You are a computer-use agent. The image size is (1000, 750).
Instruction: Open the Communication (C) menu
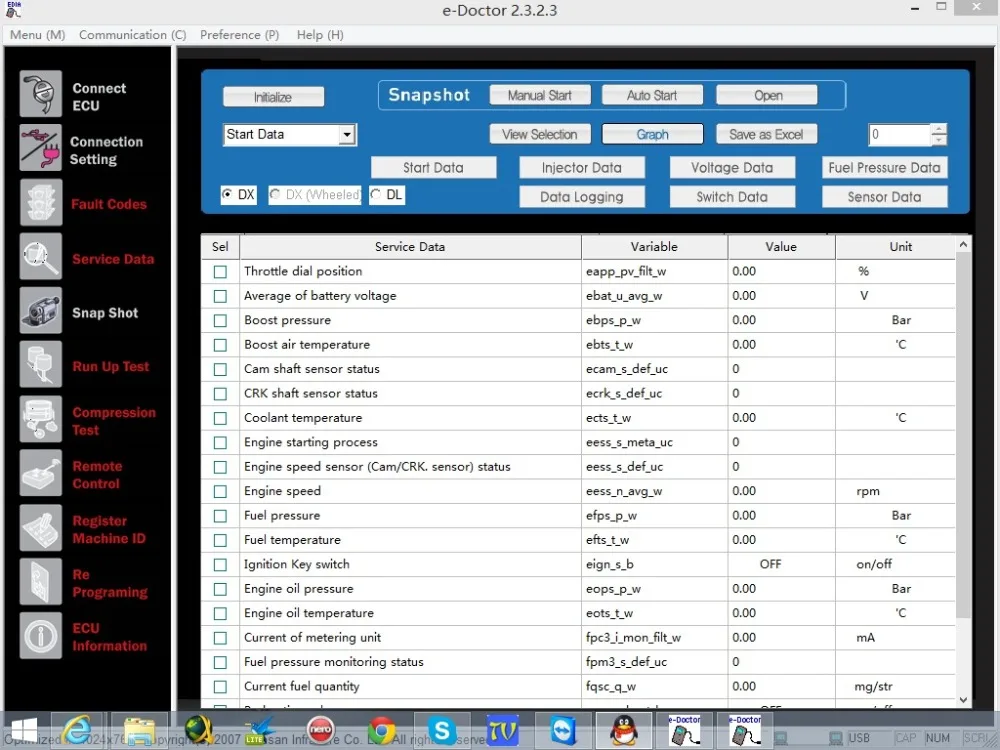133,34
